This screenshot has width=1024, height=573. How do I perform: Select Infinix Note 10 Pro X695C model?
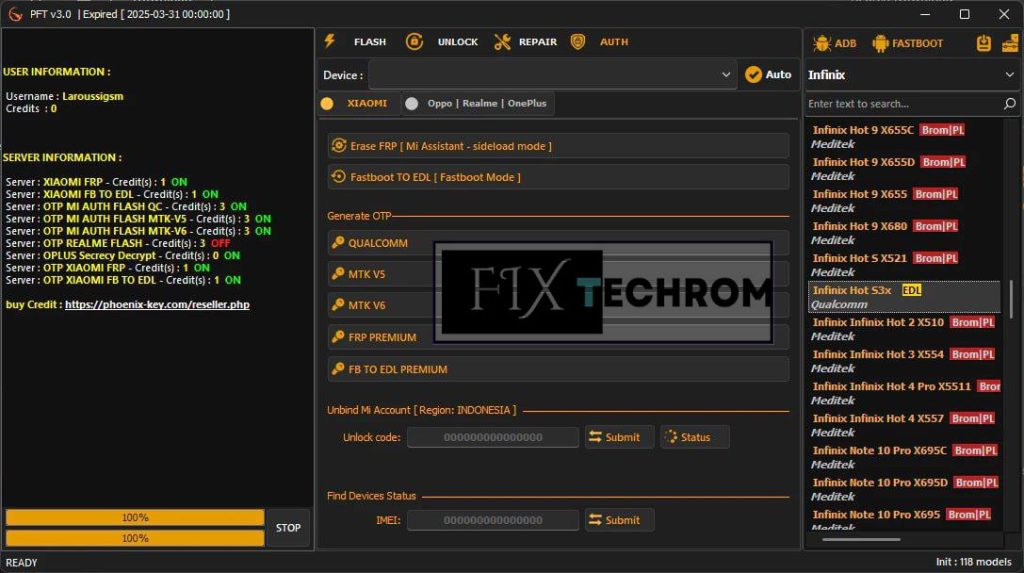(x=904, y=457)
